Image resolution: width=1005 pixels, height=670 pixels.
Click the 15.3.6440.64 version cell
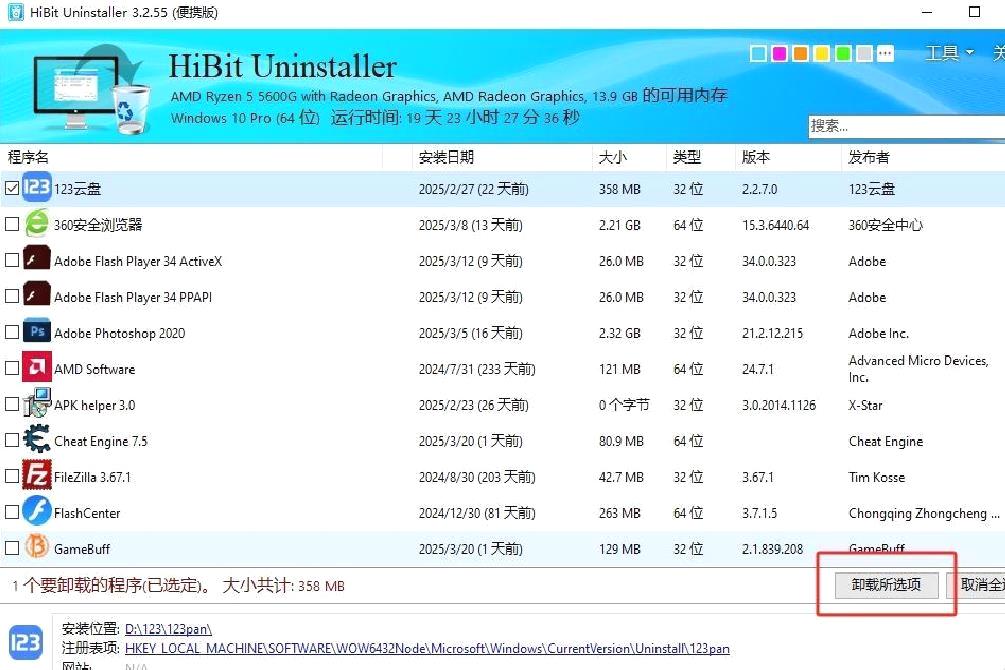776,225
